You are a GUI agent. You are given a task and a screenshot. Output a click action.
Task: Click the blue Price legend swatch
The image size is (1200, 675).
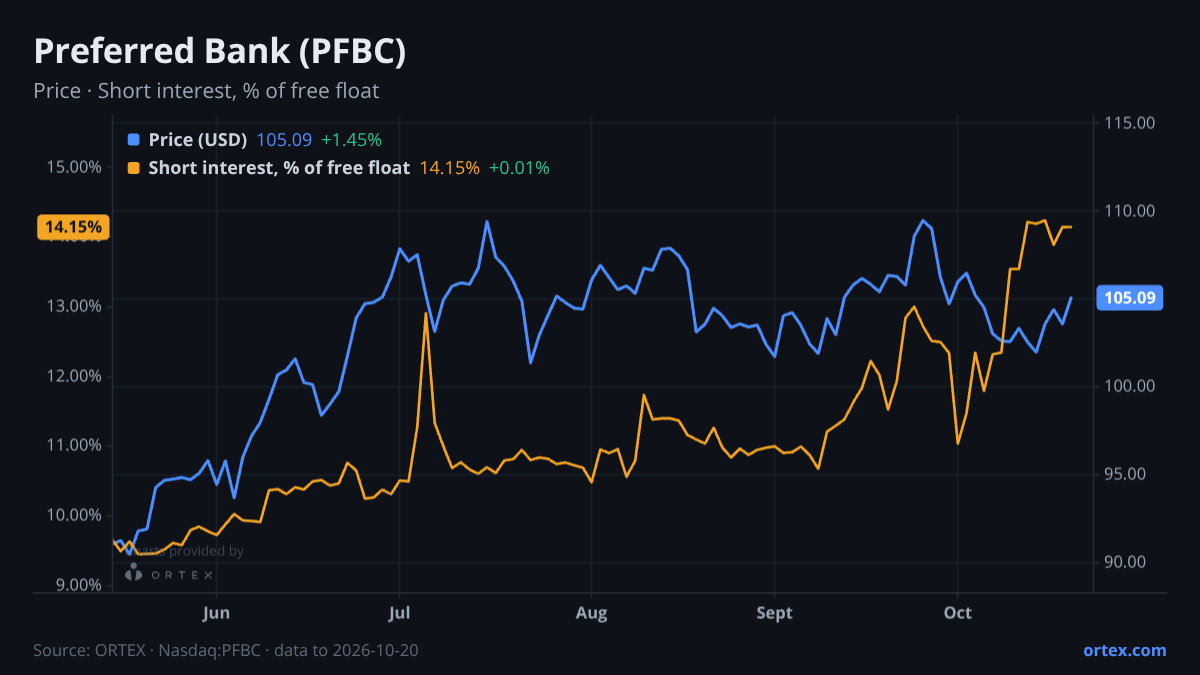click(x=134, y=140)
